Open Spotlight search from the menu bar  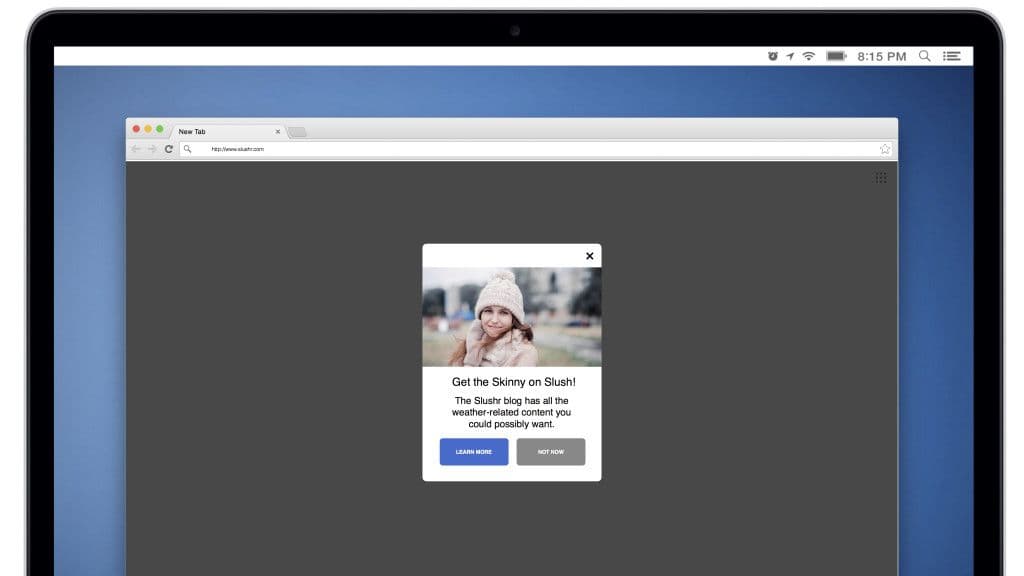click(x=925, y=56)
